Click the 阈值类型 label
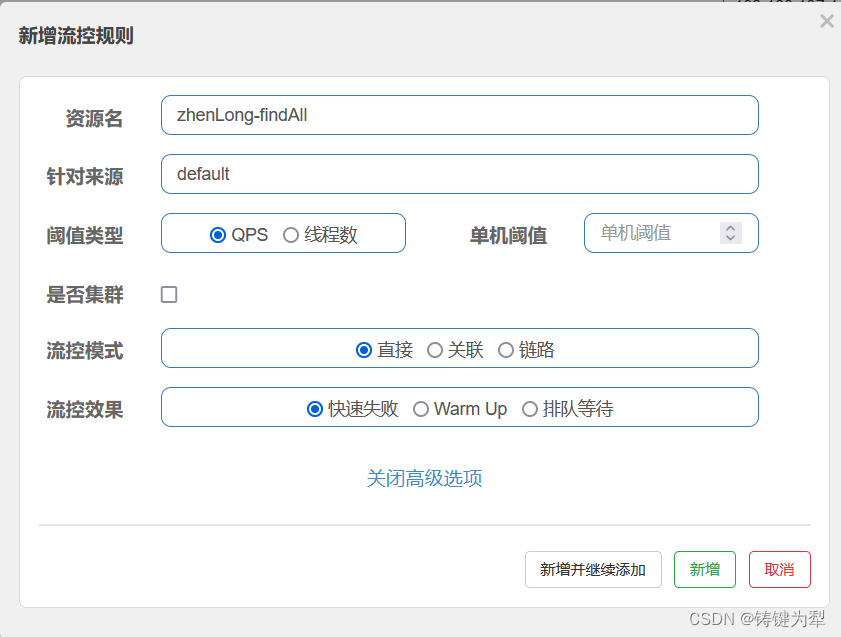 click(x=85, y=236)
